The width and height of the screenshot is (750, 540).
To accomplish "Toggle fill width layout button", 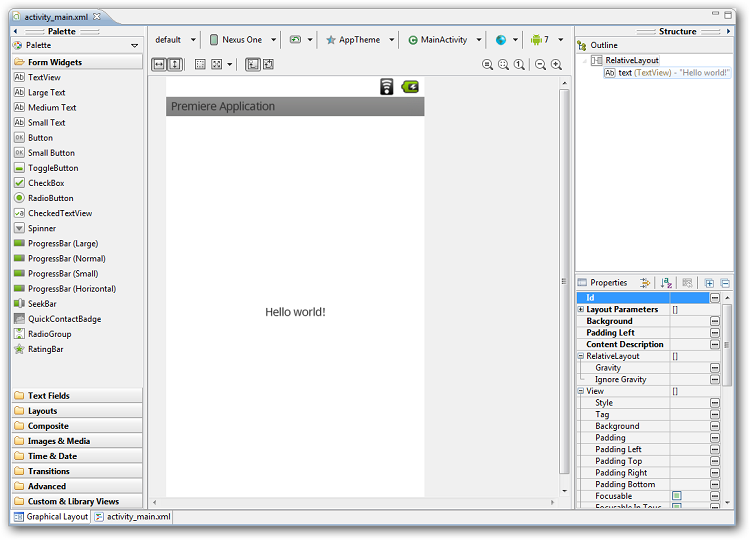I will (159, 64).
